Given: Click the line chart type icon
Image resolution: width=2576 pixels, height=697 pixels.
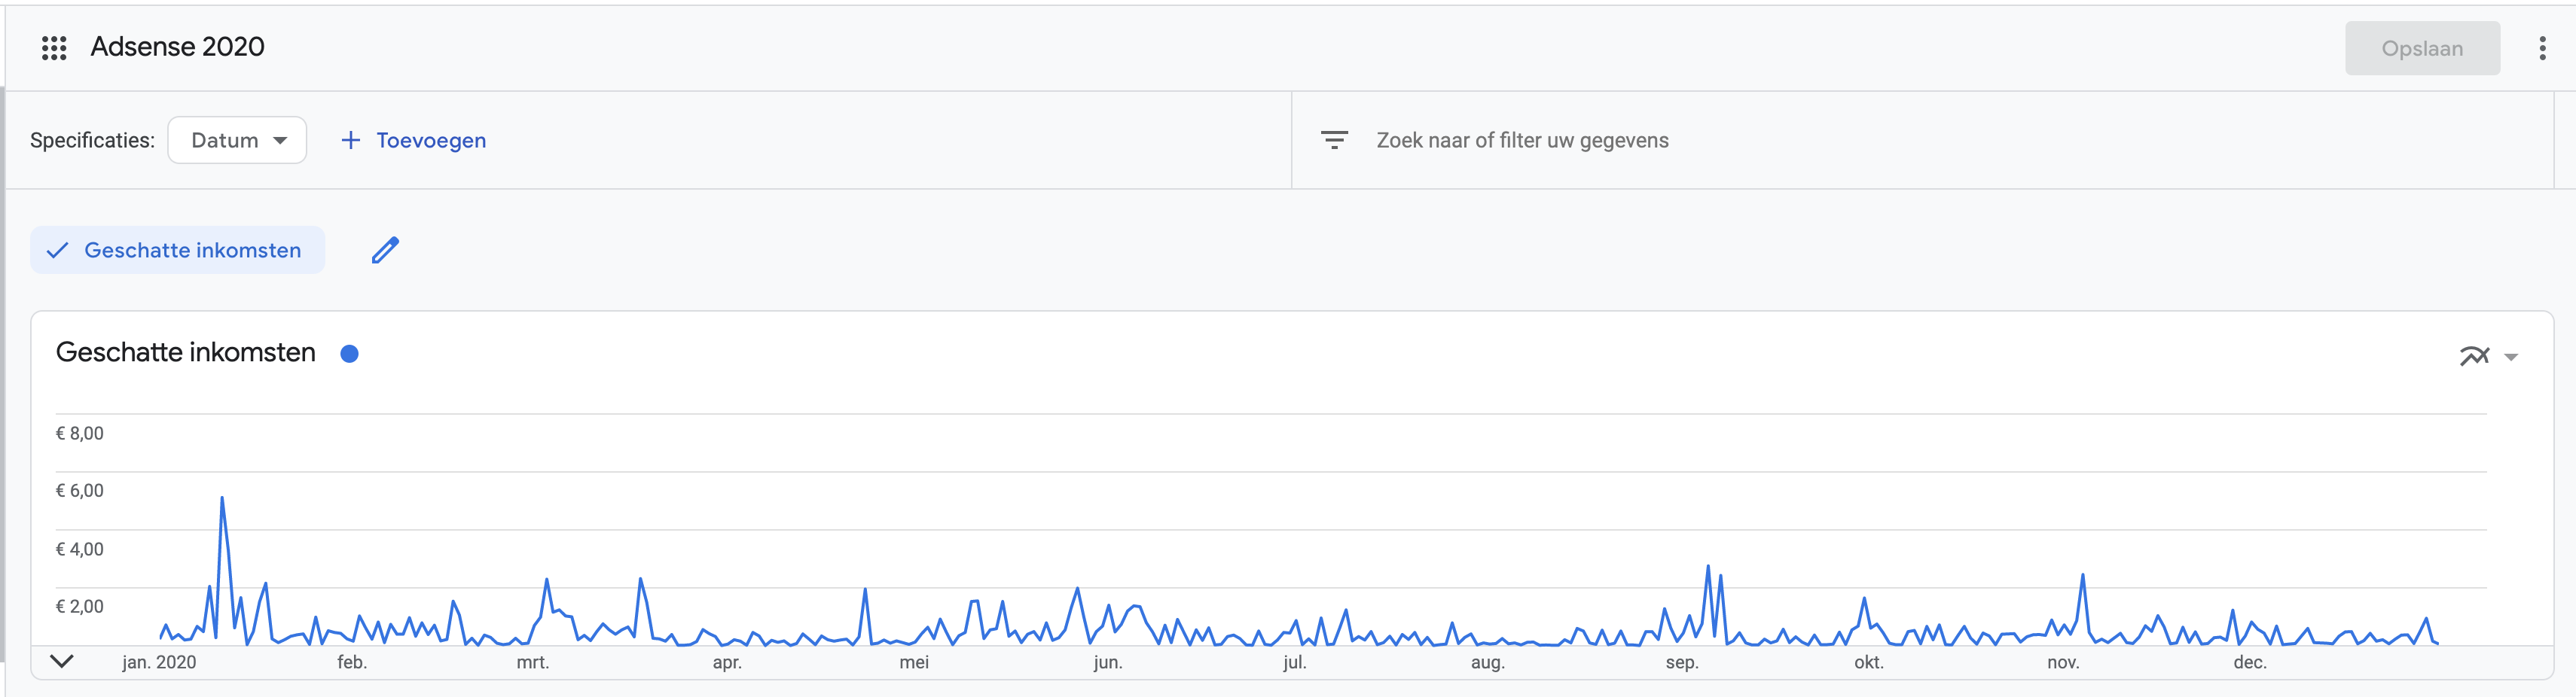Looking at the screenshot, I should [2474, 356].
